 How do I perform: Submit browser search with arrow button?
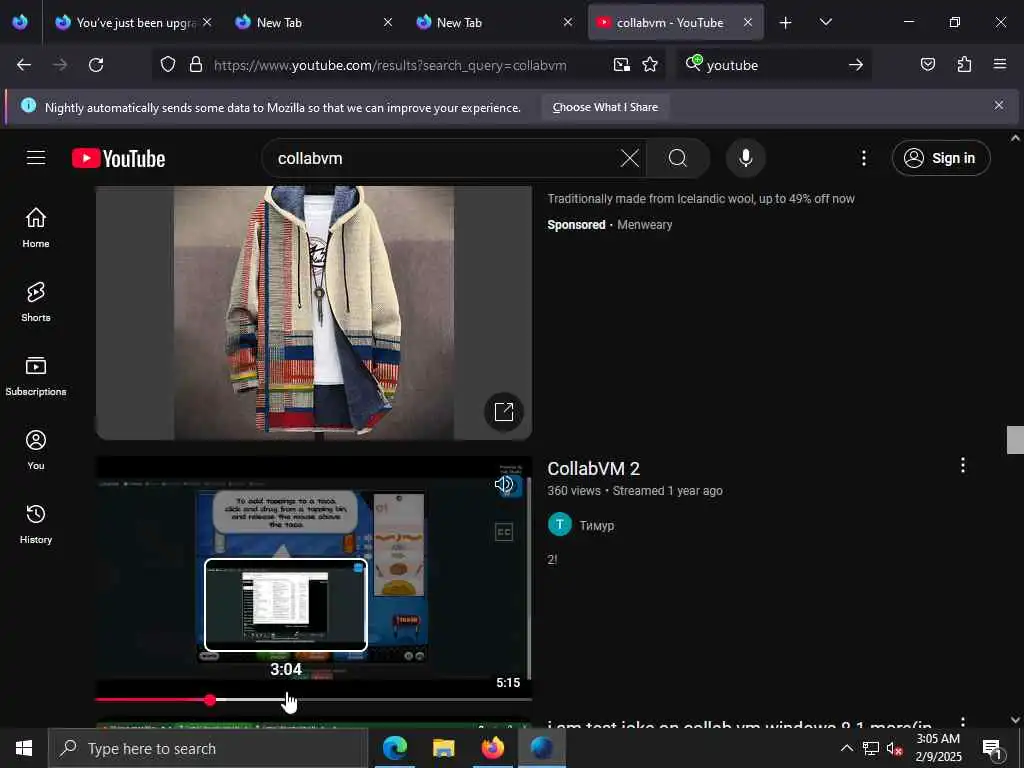click(856, 65)
